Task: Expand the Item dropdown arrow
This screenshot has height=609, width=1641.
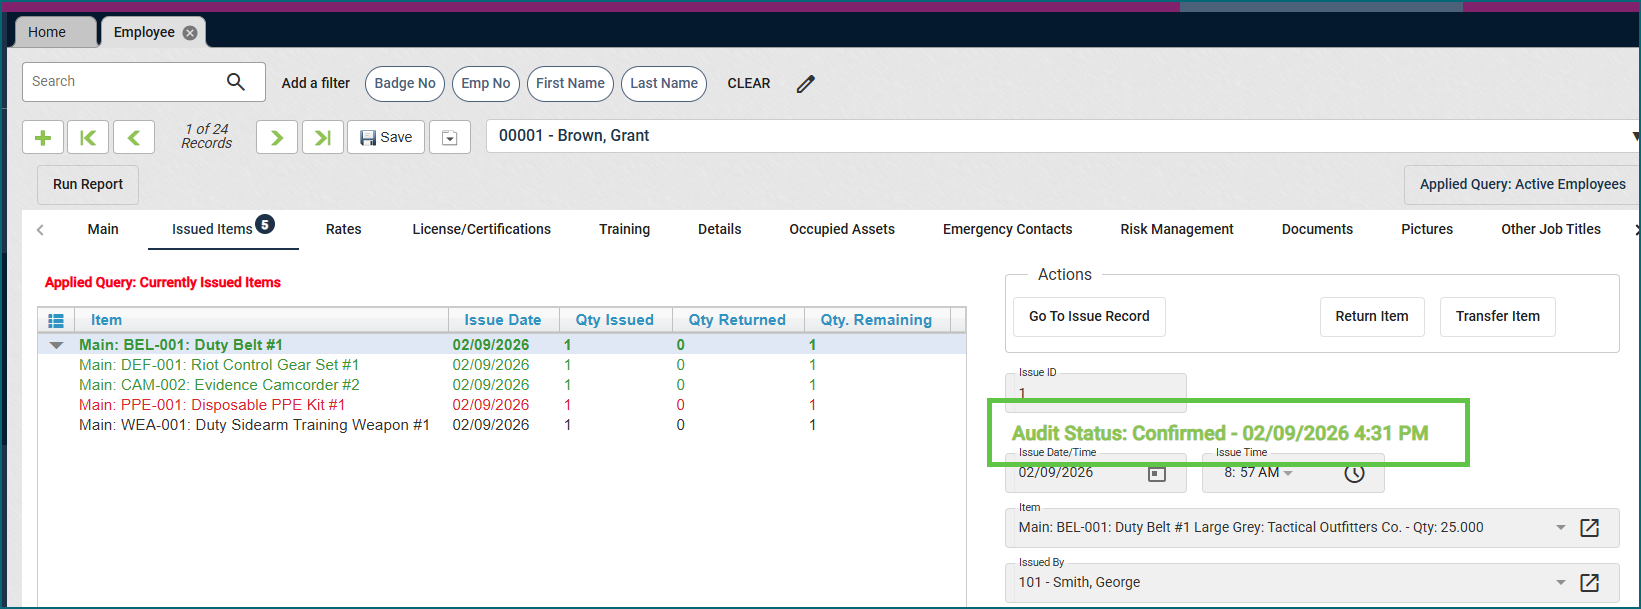Action: pyautogui.click(x=1560, y=528)
